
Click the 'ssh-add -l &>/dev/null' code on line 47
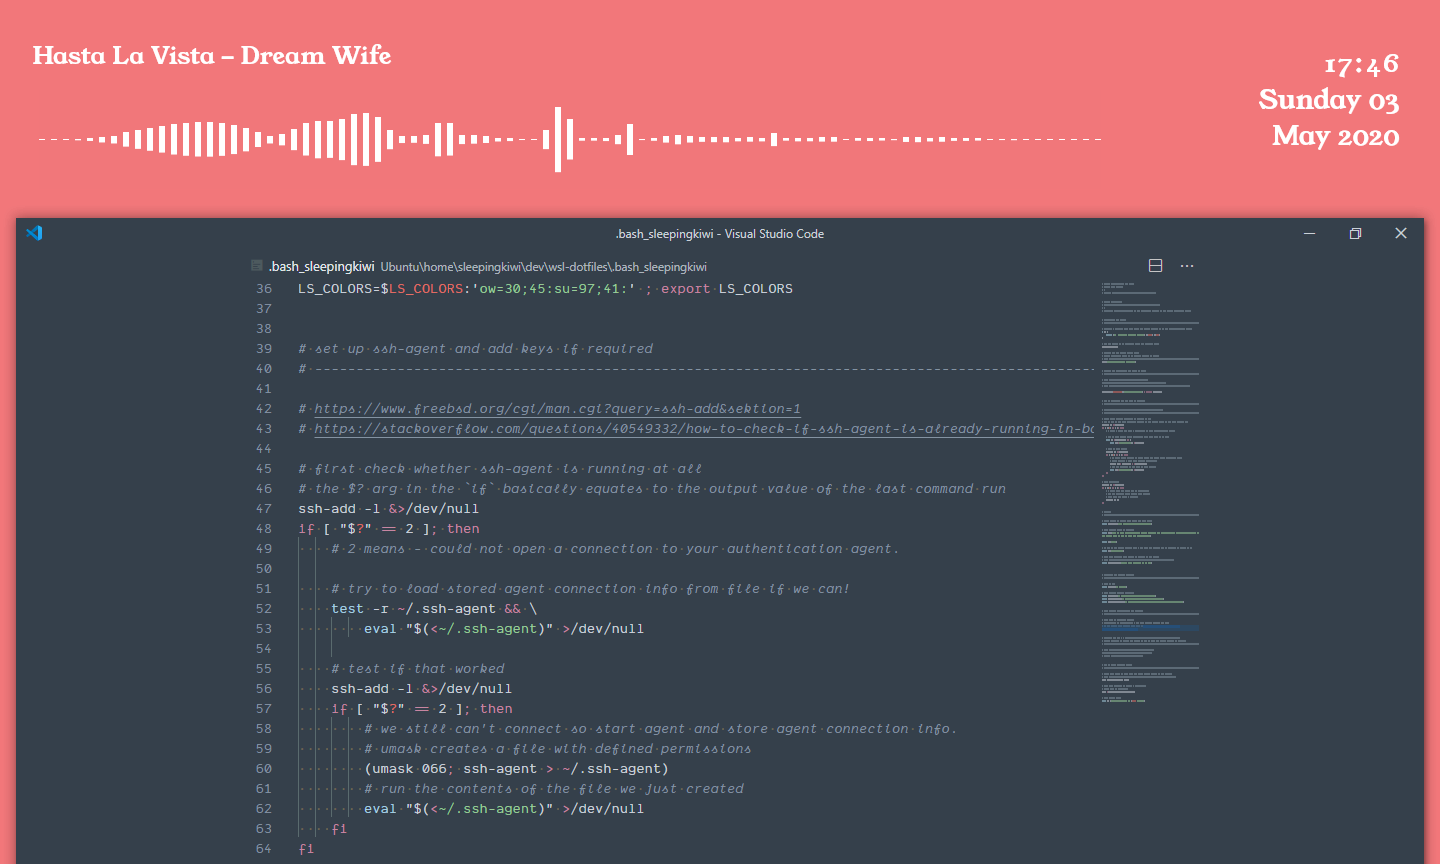click(x=388, y=509)
